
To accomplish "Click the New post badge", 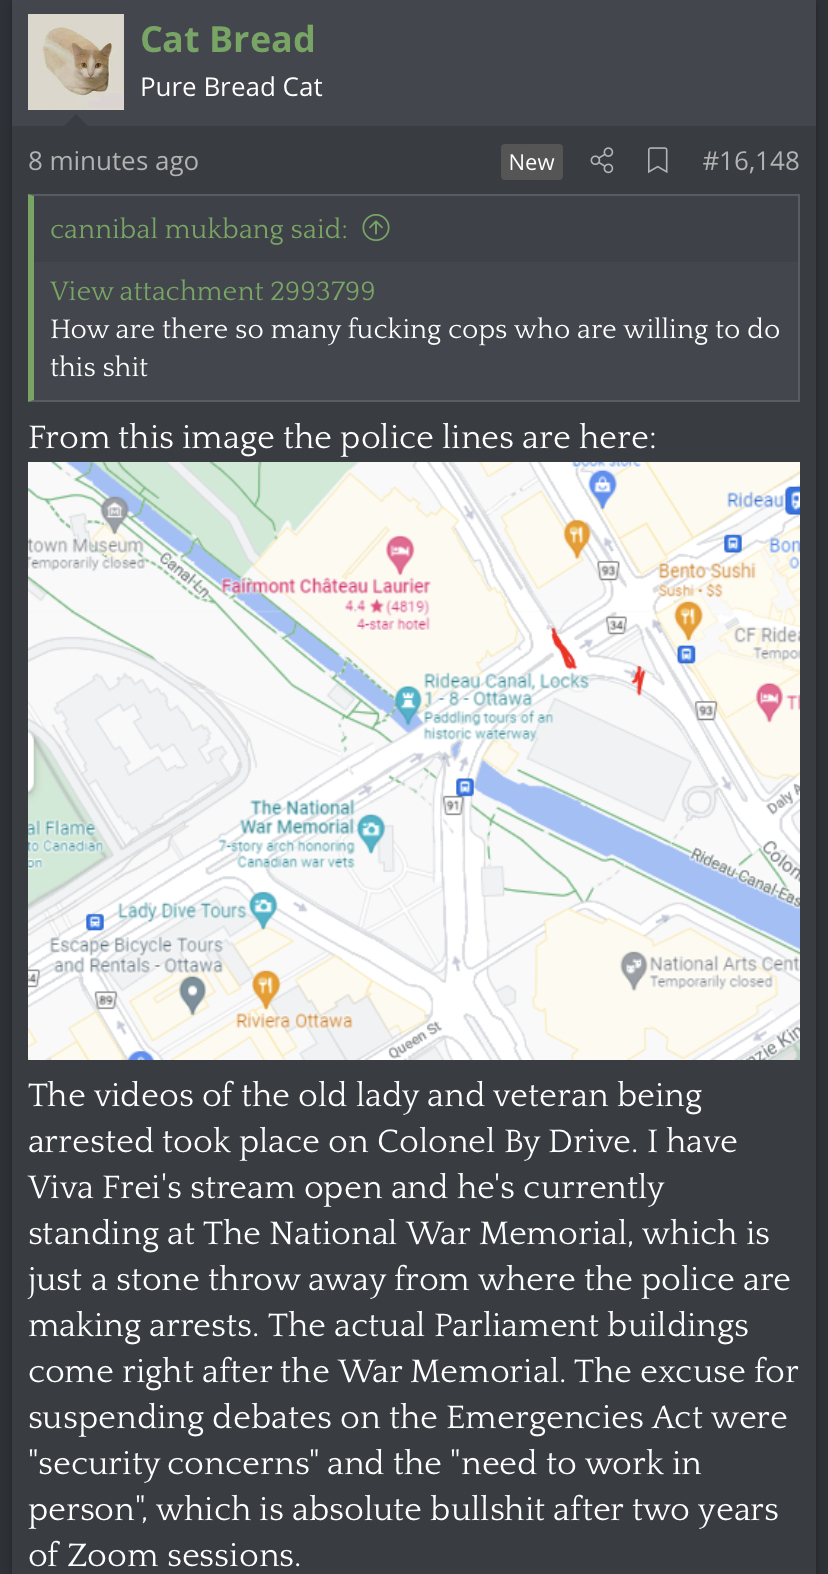I will (x=531, y=162).
